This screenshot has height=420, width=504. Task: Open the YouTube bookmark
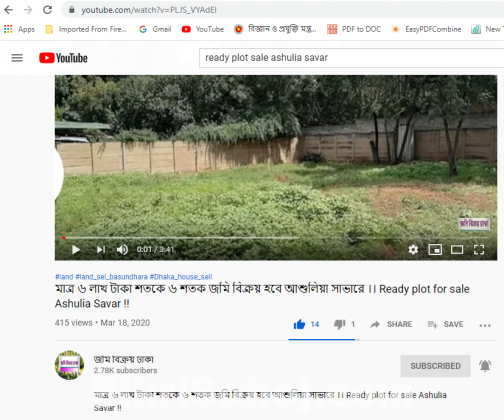203,29
